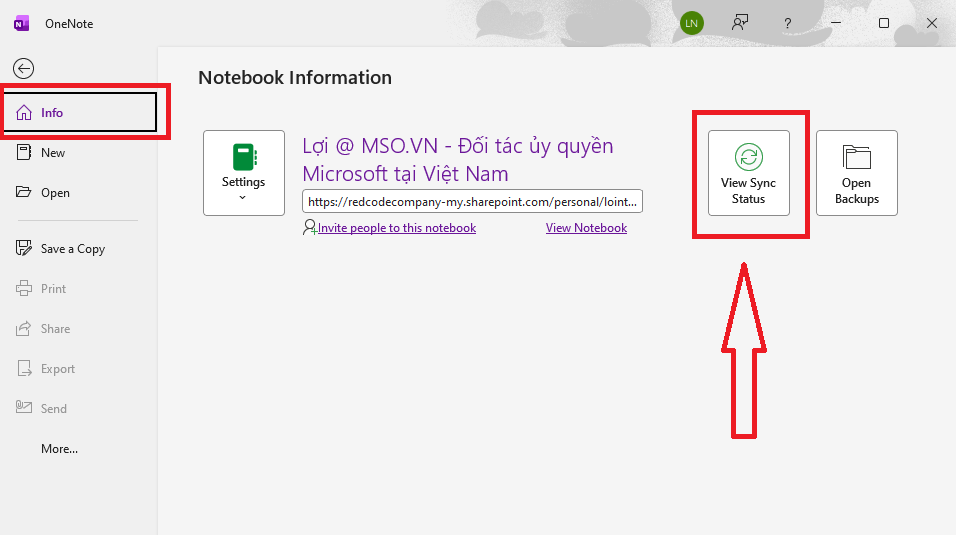Choose Open from the left menu
956x535 pixels.
(x=78, y=193)
